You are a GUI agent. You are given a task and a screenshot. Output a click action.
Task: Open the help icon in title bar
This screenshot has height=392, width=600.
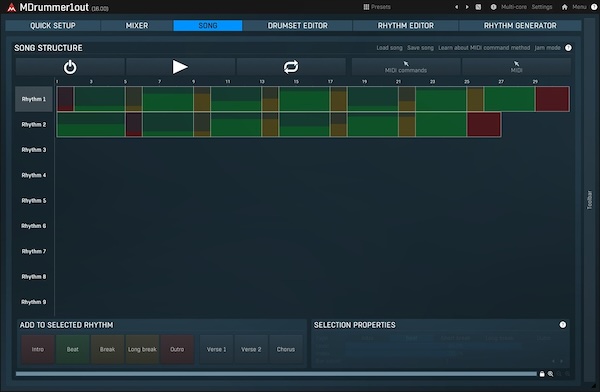pyautogui.click(x=594, y=7)
